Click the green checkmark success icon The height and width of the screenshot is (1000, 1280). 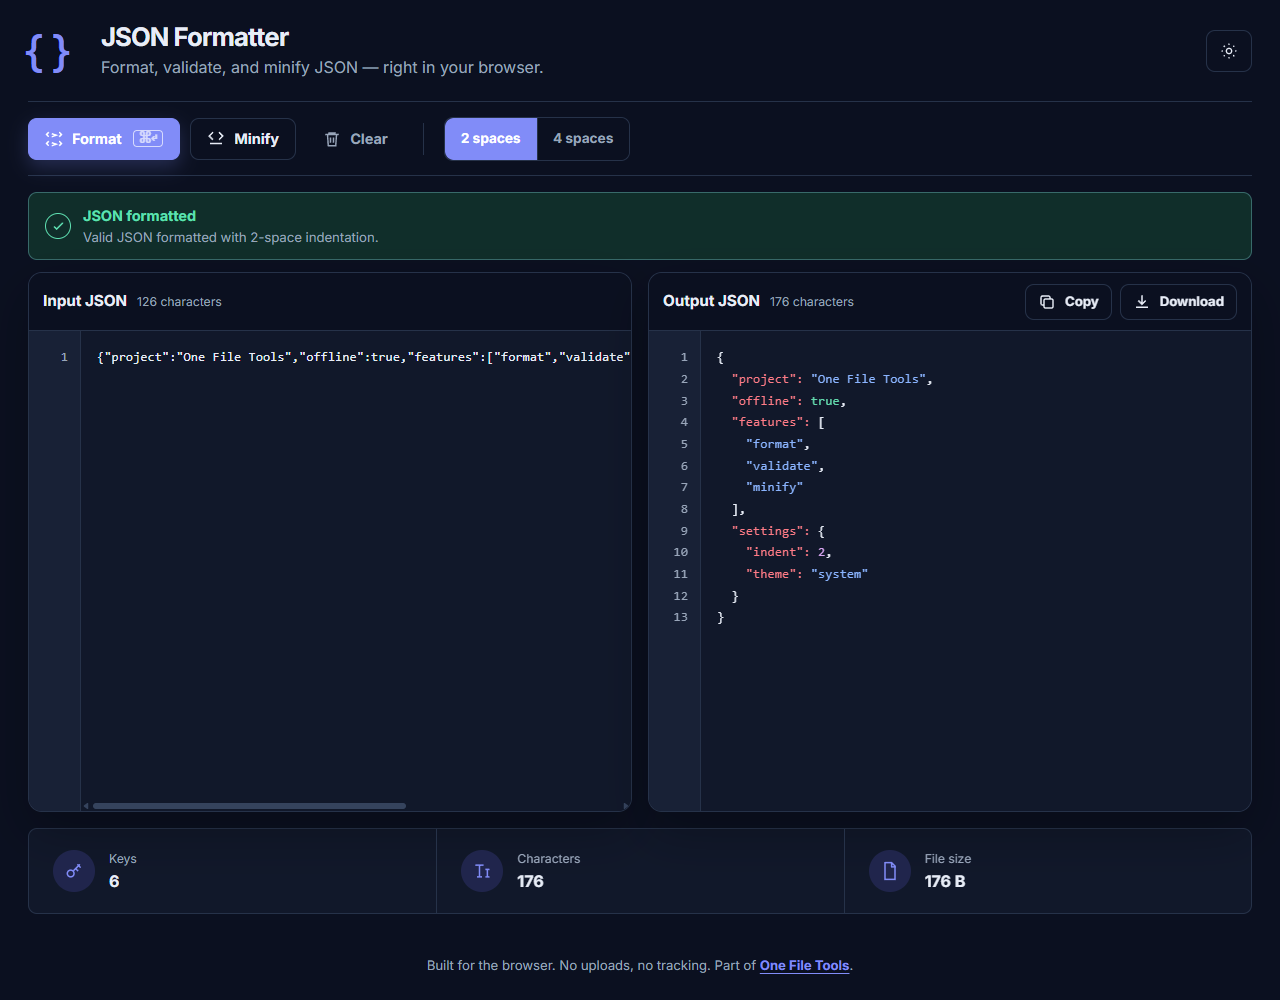58,226
